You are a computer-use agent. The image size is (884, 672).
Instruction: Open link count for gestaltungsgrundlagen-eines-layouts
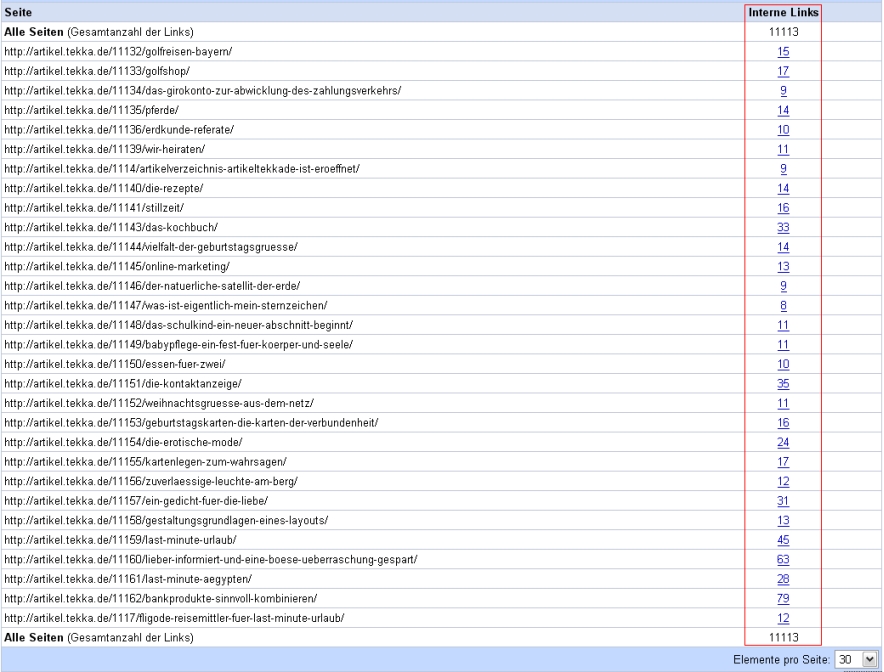tap(783, 521)
